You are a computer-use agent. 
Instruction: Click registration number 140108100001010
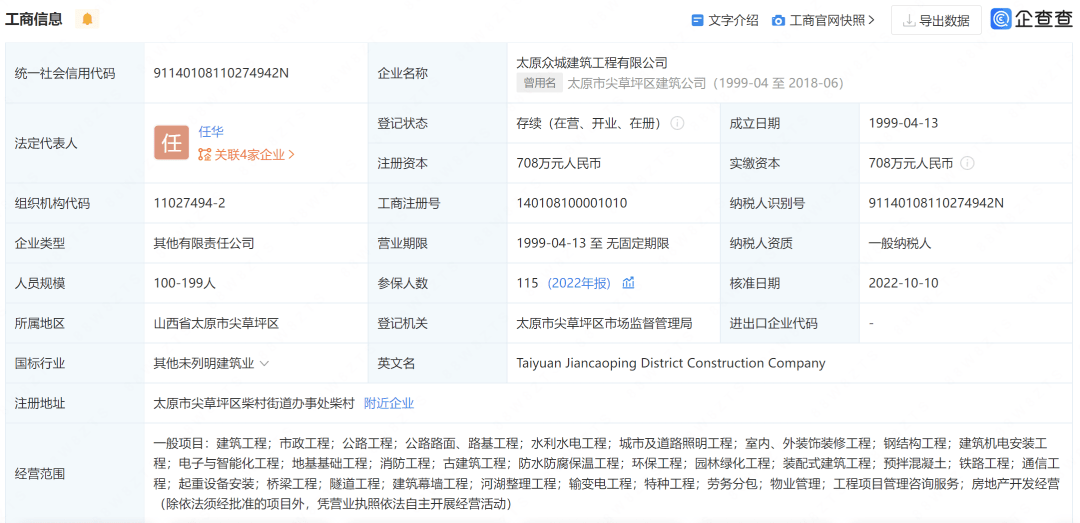point(572,203)
